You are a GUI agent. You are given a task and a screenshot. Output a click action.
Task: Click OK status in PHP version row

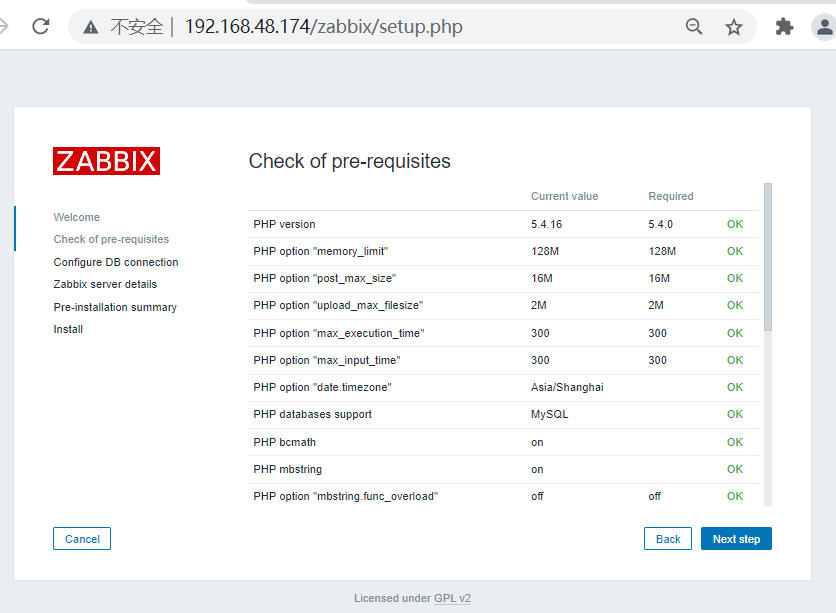(735, 224)
